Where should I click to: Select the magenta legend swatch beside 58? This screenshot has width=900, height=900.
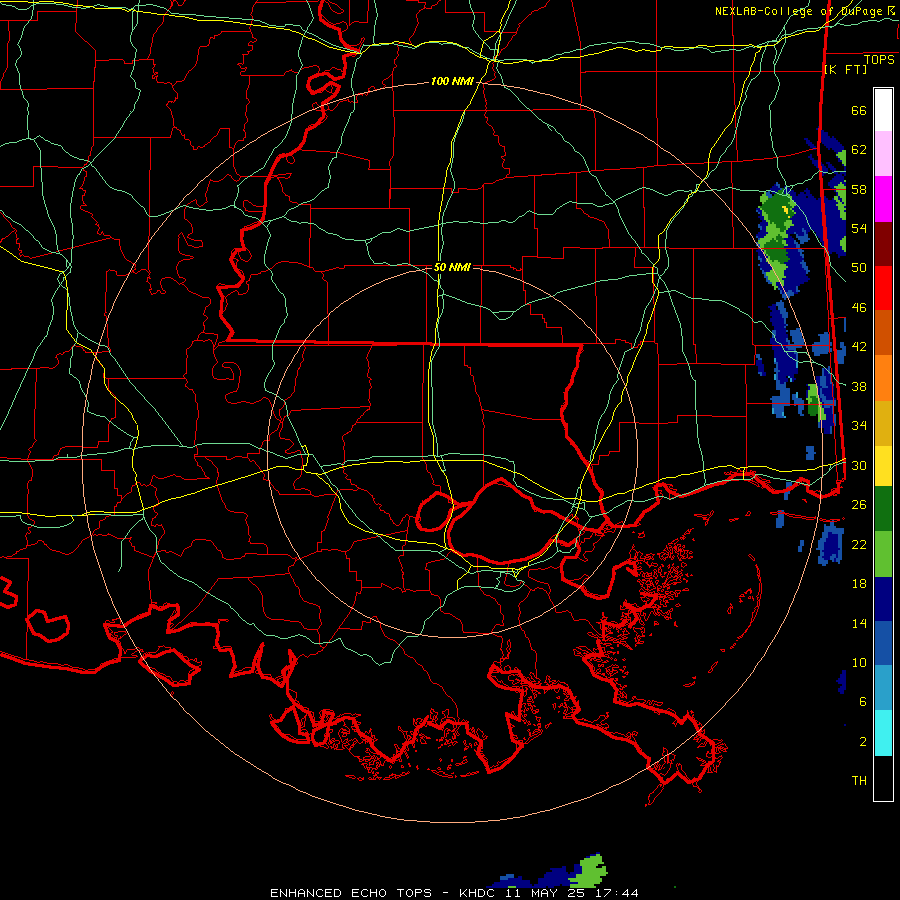[x=883, y=199]
